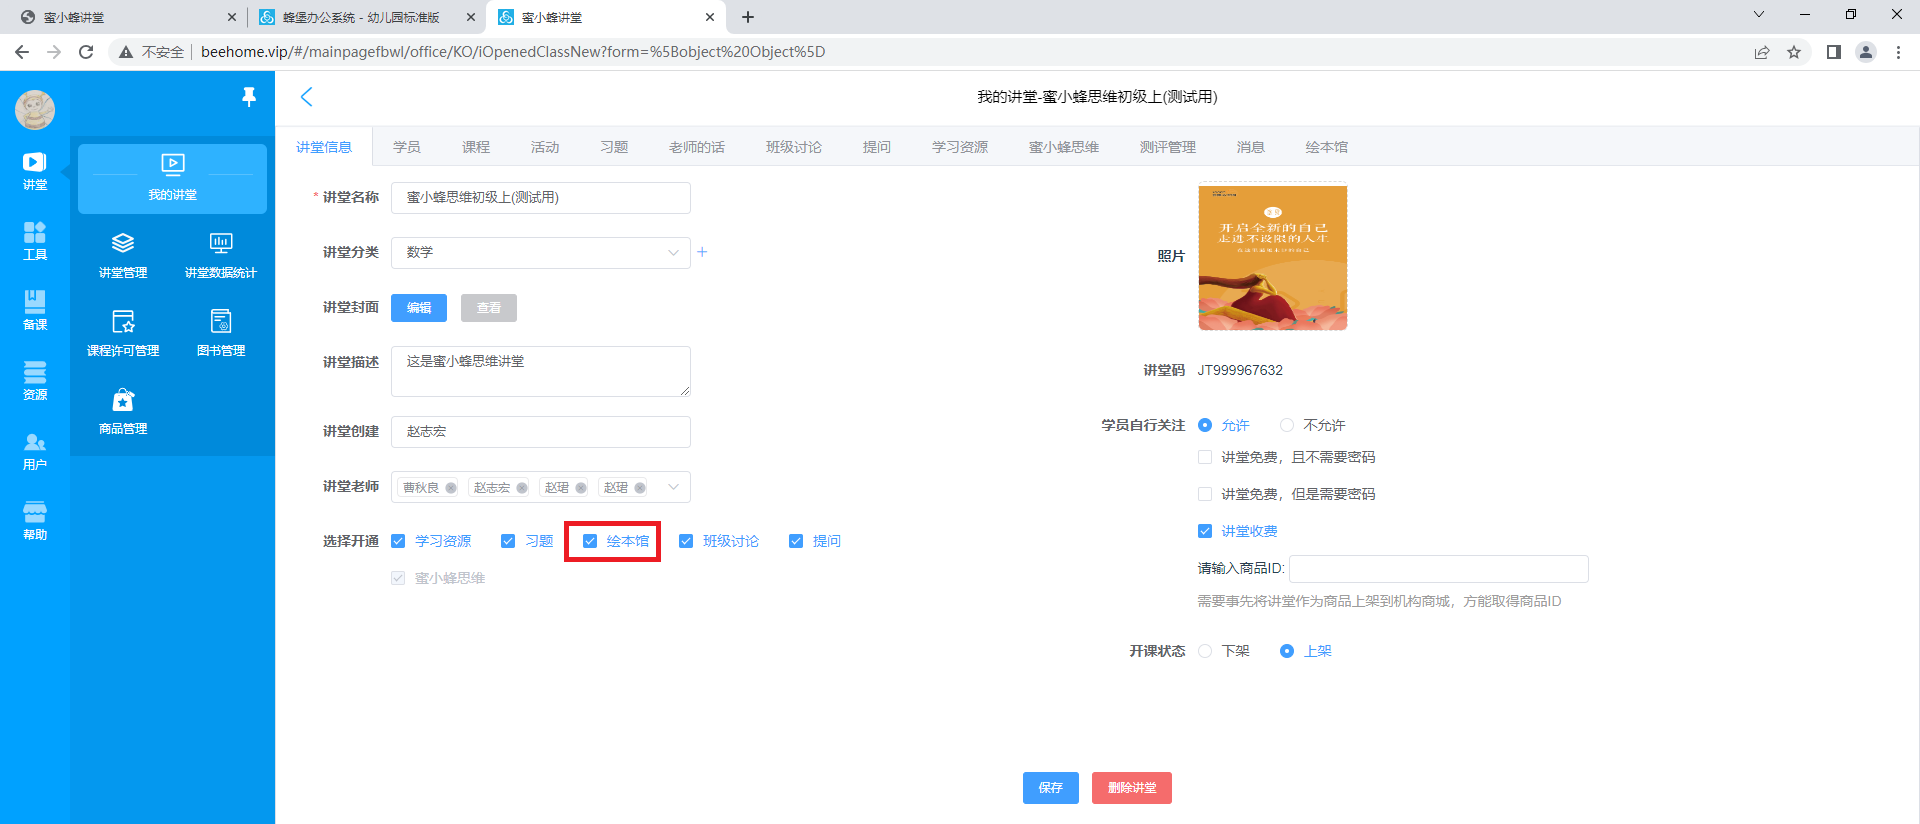Open 讲堂管理 from the sidebar menu
This screenshot has width=1920, height=824.
pyautogui.click(x=123, y=255)
